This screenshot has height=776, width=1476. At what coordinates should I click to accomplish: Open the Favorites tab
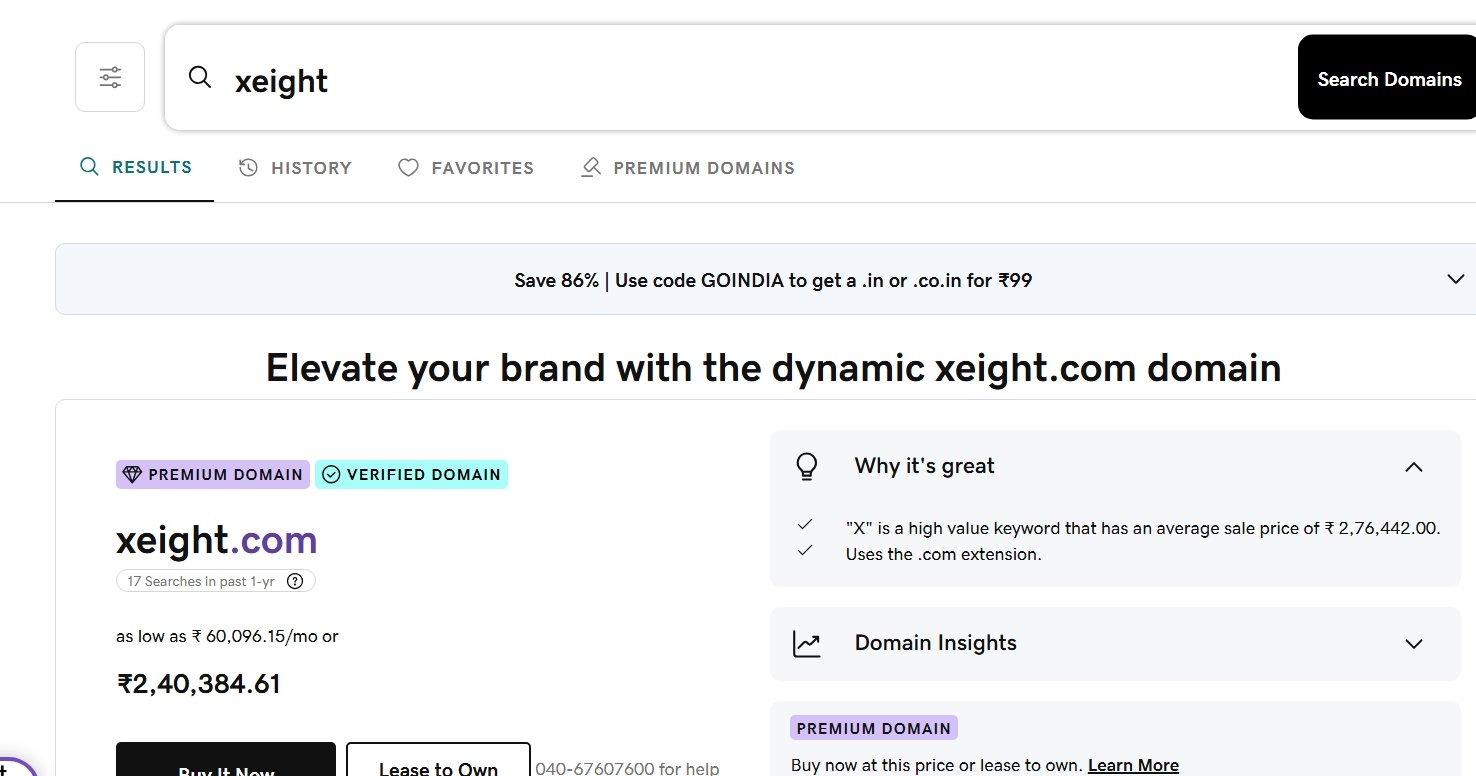[466, 168]
